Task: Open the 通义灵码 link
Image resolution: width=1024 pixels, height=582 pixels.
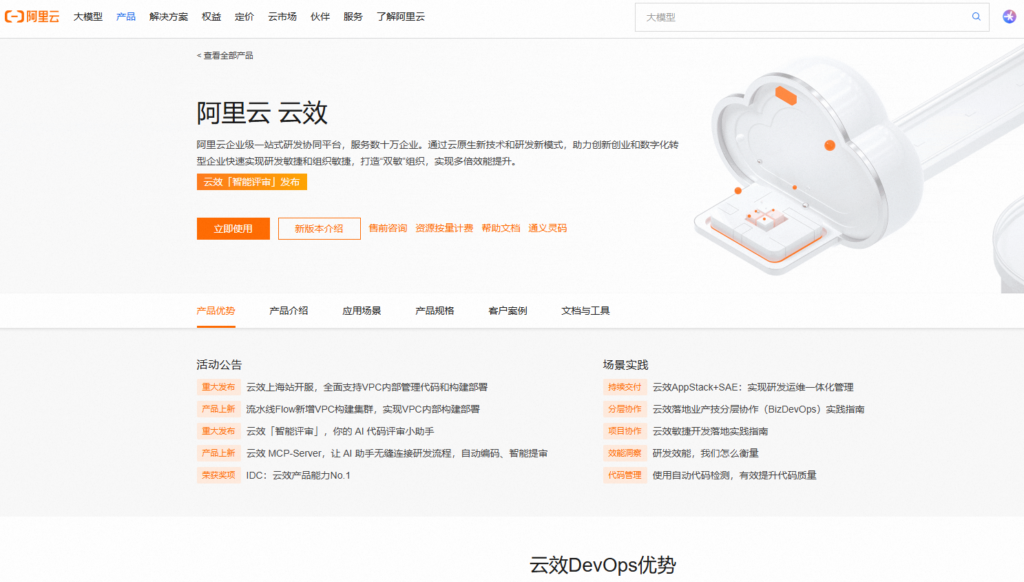Action: point(547,228)
